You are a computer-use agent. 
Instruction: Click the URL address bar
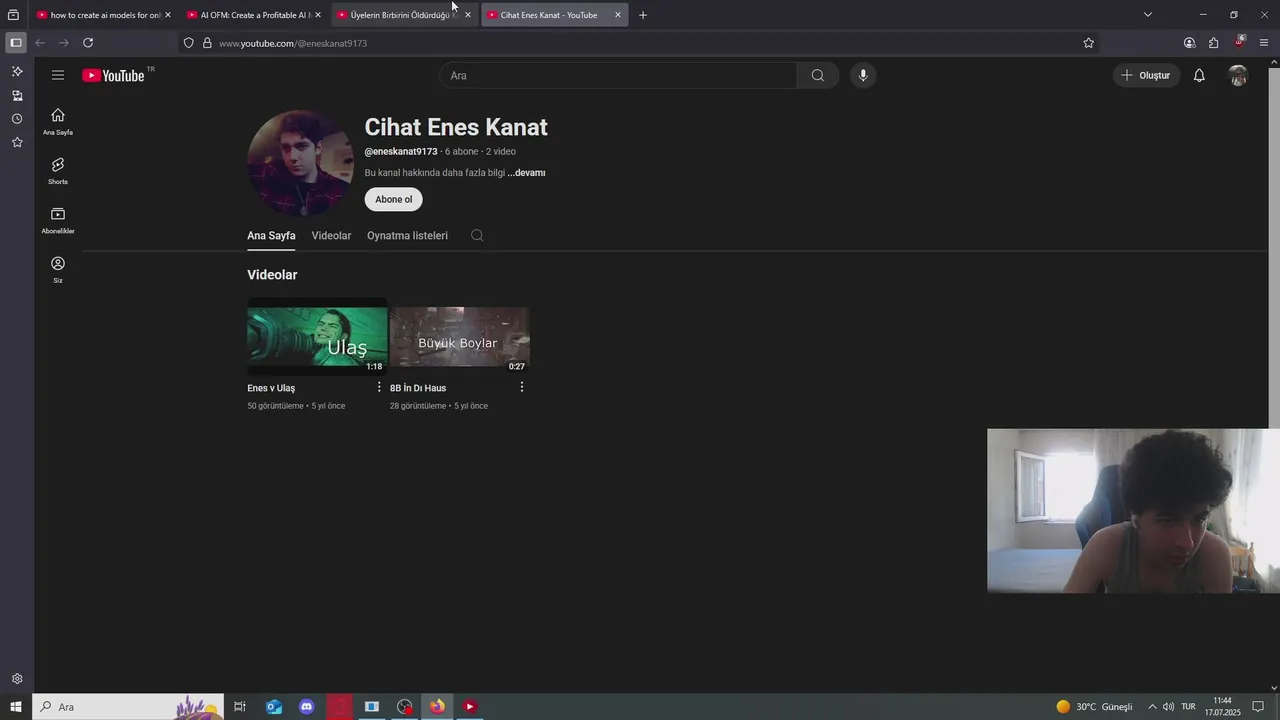(x=640, y=43)
